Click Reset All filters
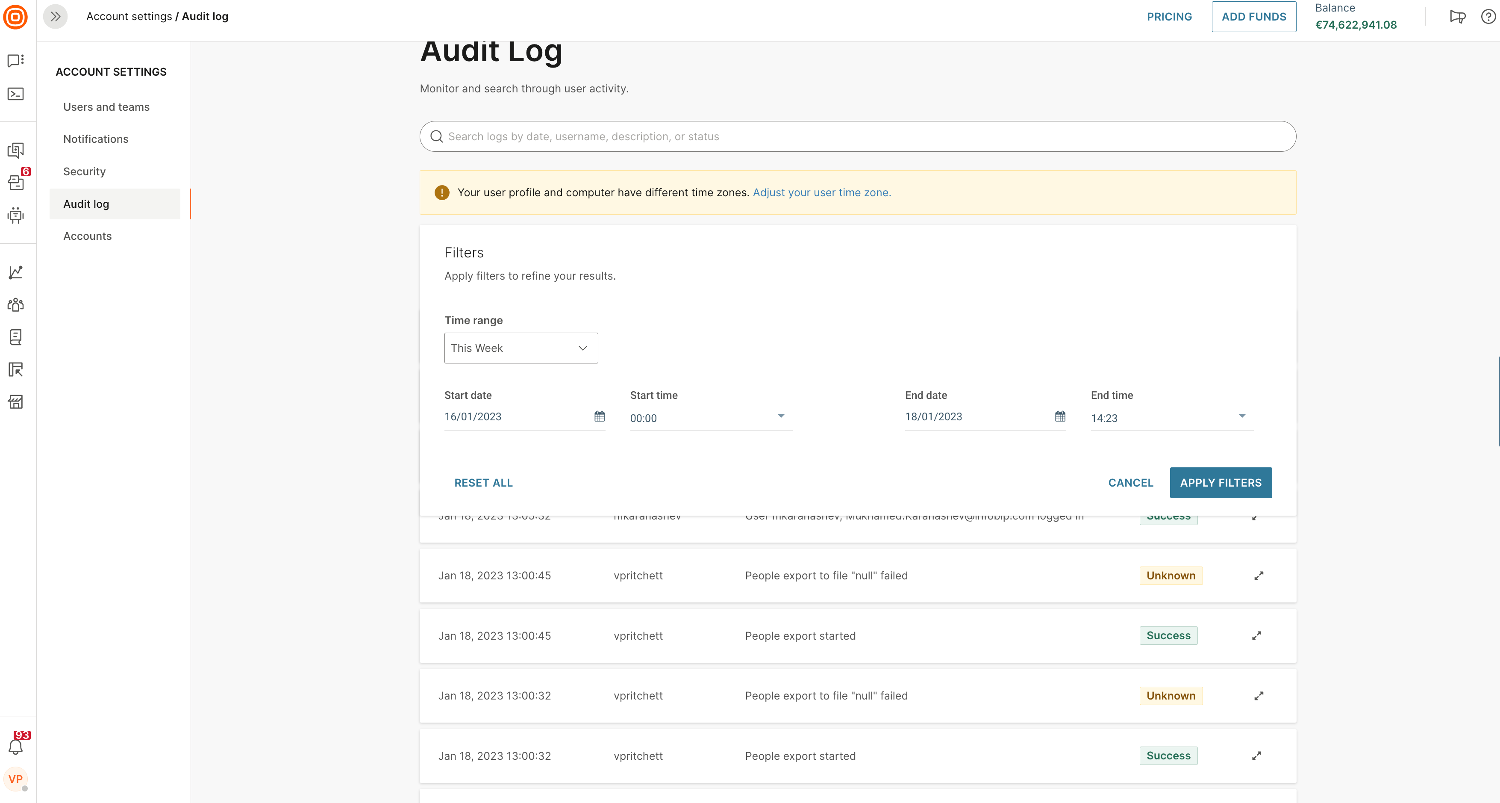This screenshot has width=1500, height=803. (483, 483)
